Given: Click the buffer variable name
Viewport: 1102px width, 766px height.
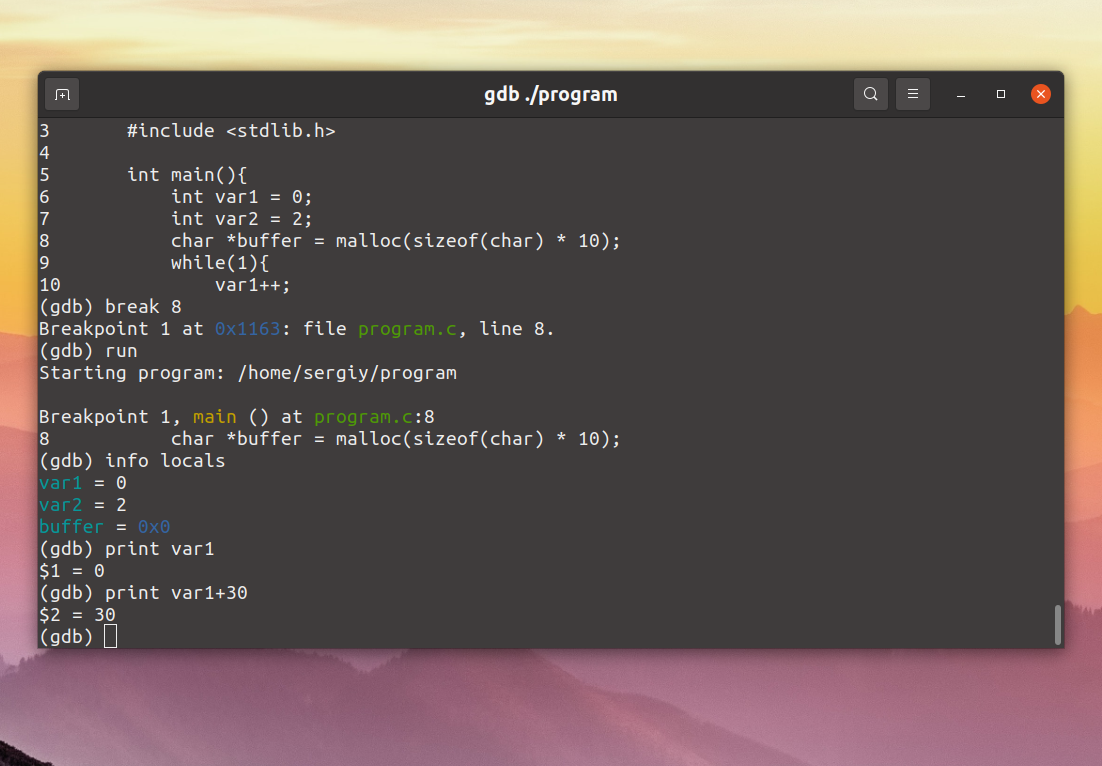Looking at the screenshot, I should pos(71,526).
